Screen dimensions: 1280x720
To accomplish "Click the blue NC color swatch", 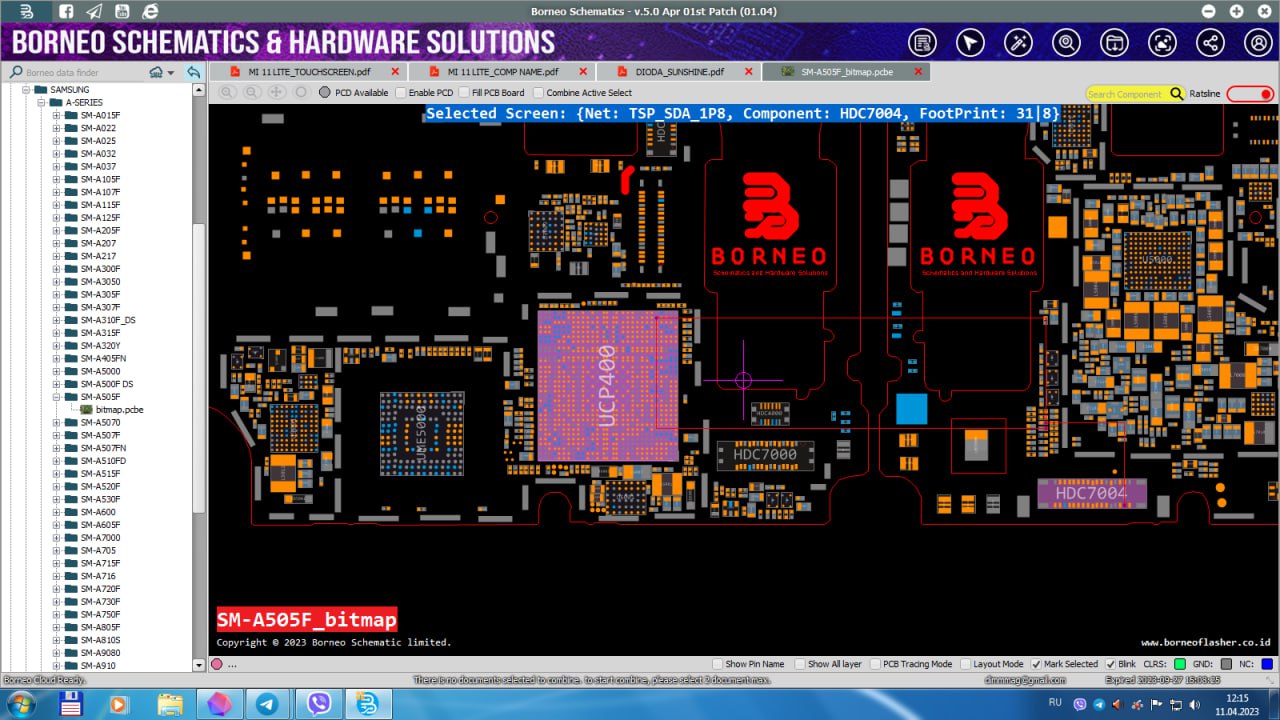I will click(x=1267, y=664).
